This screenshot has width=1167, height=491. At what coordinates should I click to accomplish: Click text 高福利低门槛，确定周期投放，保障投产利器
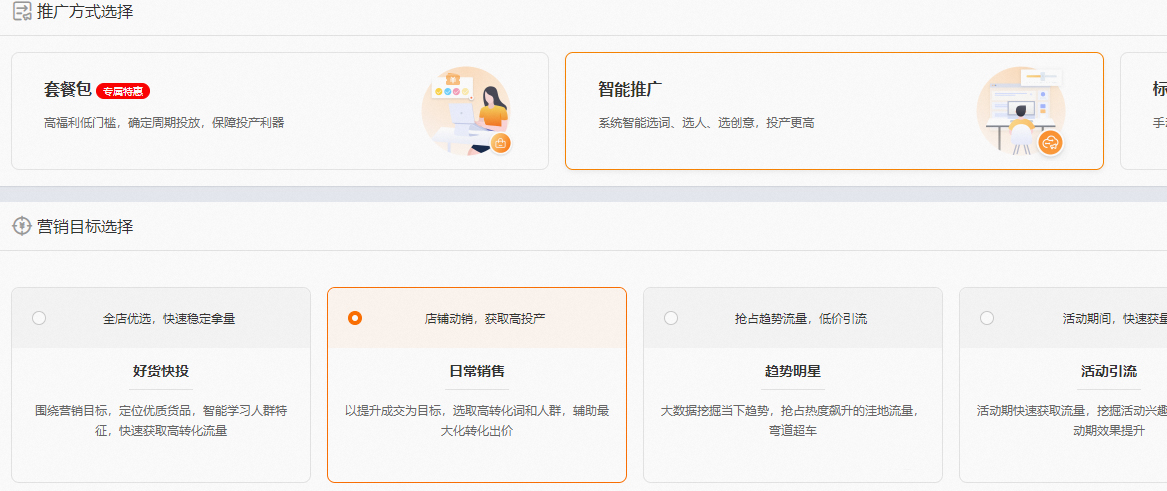tap(164, 123)
